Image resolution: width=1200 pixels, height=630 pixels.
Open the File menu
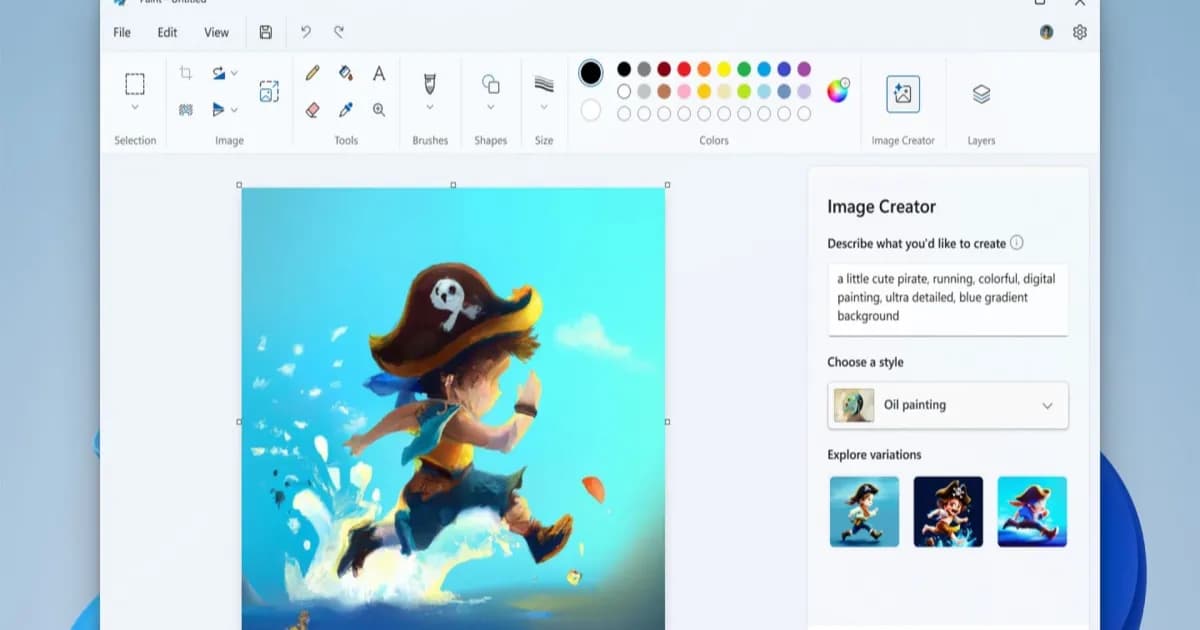pos(122,32)
